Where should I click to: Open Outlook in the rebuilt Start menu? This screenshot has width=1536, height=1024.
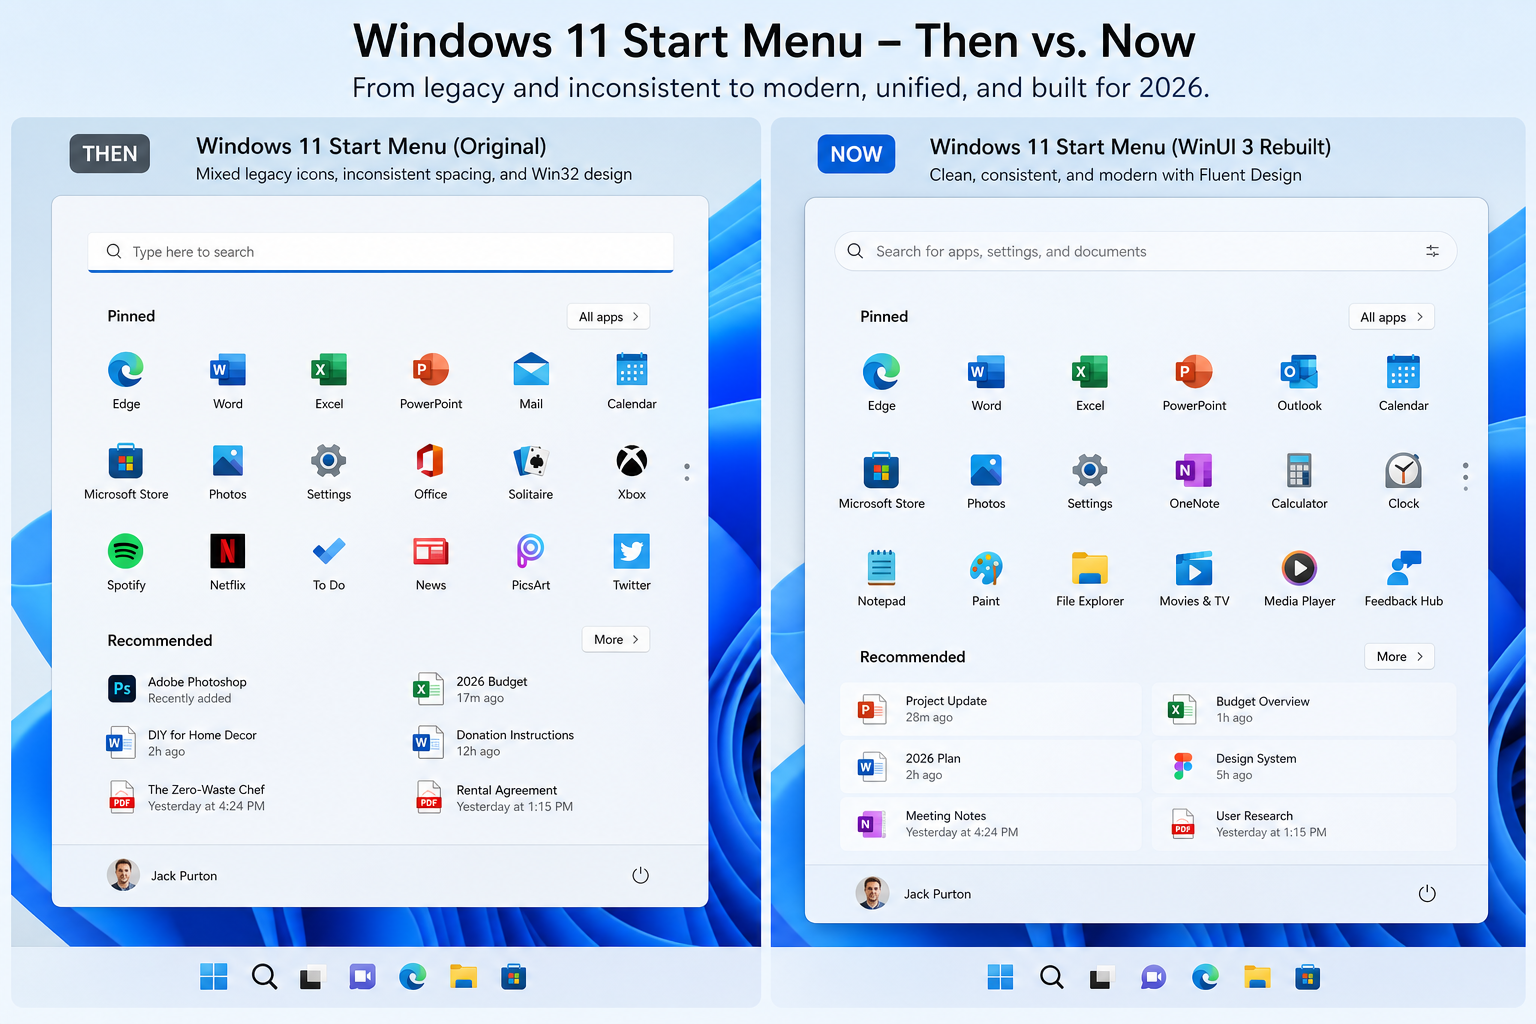[1299, 383]
